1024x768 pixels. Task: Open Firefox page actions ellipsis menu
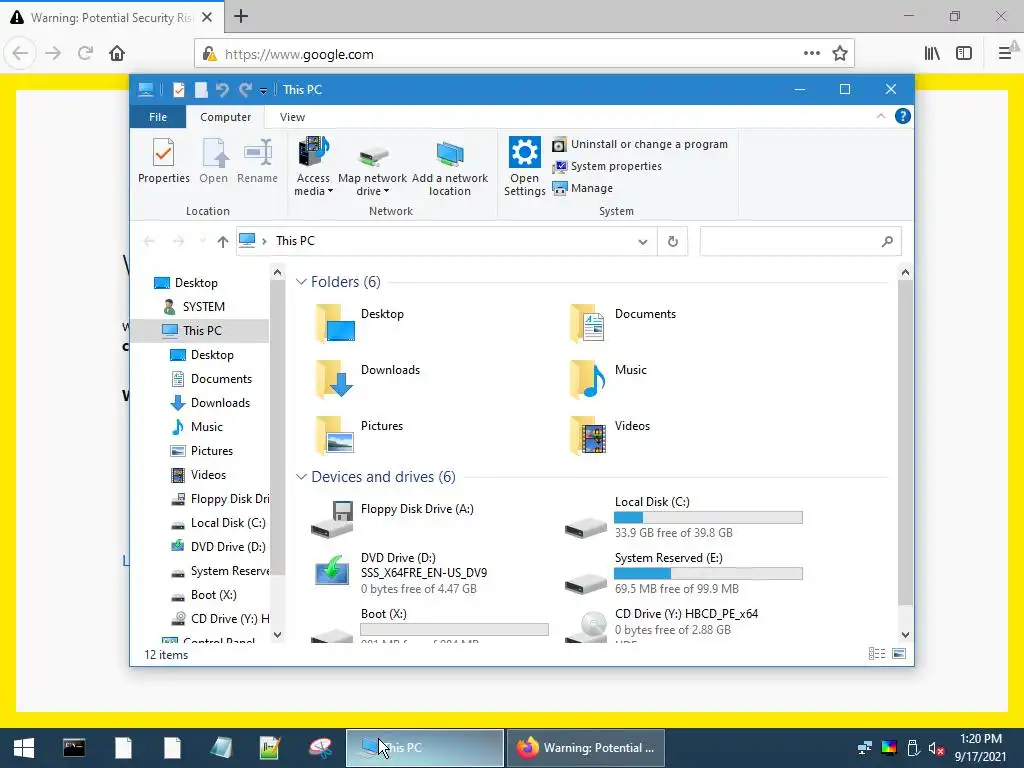812,54
